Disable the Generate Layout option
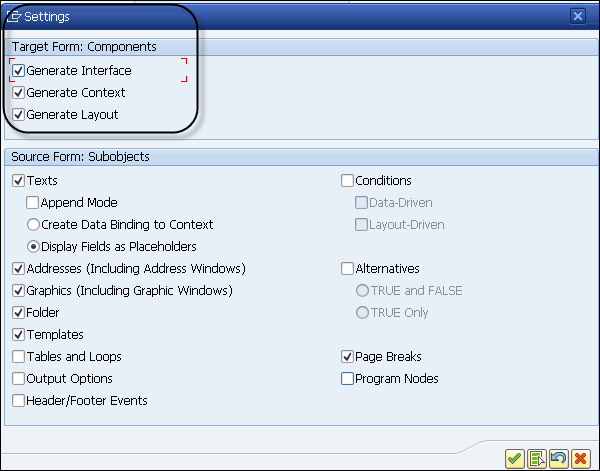Screen dimensions: 600x471 [x=19, y=115]
